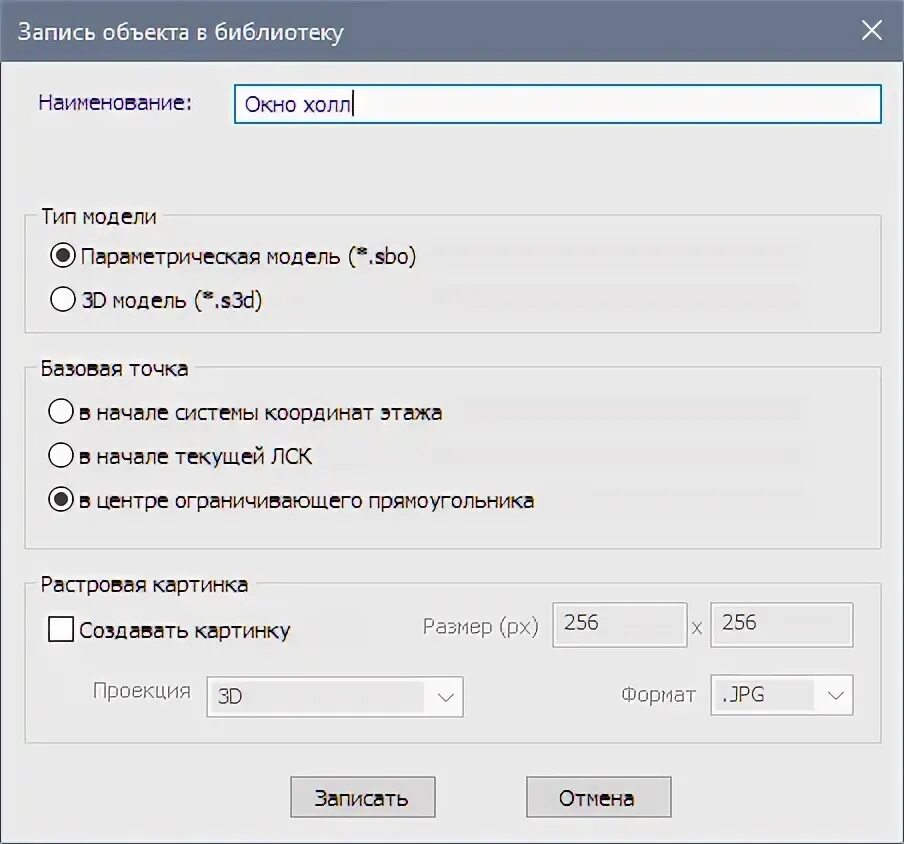Click the Размер (px) label
This screenshot has height=844, width=904.
click(x=481, y=626)
